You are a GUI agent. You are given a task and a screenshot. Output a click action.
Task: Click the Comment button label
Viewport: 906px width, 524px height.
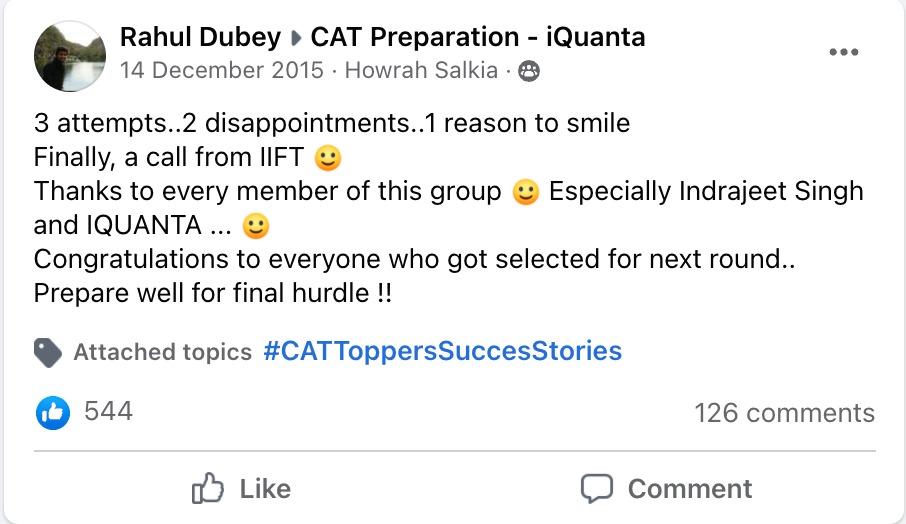(x=690, y=489)
